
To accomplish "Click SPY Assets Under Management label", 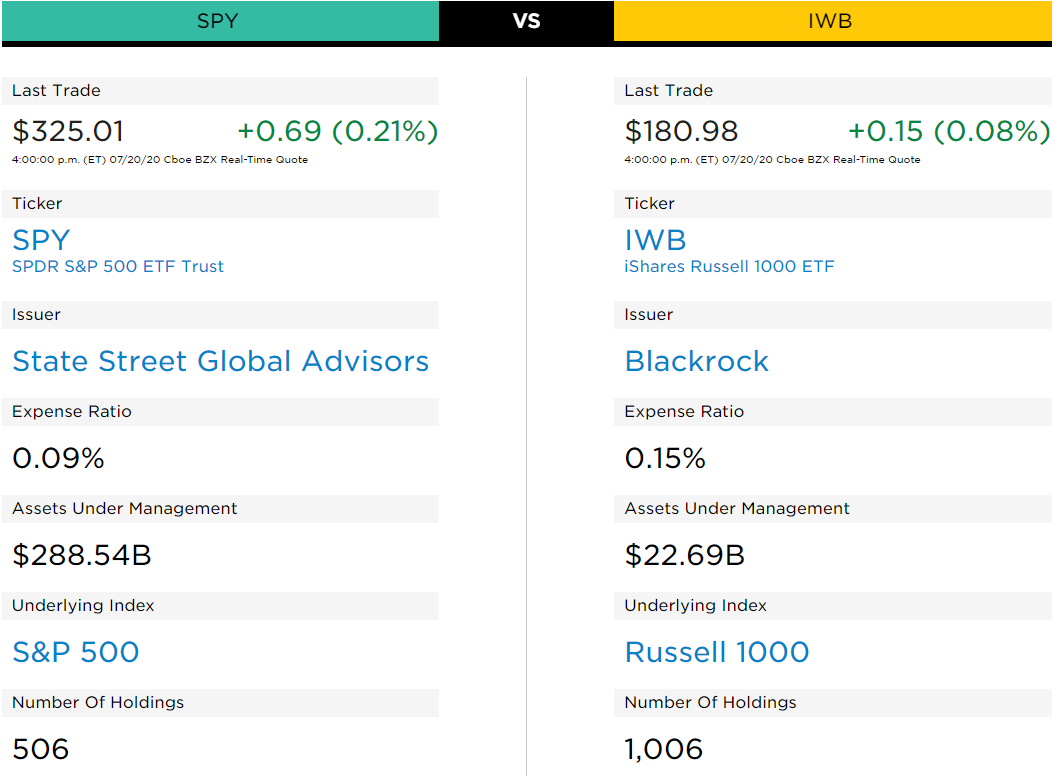I will pos(124,508).
